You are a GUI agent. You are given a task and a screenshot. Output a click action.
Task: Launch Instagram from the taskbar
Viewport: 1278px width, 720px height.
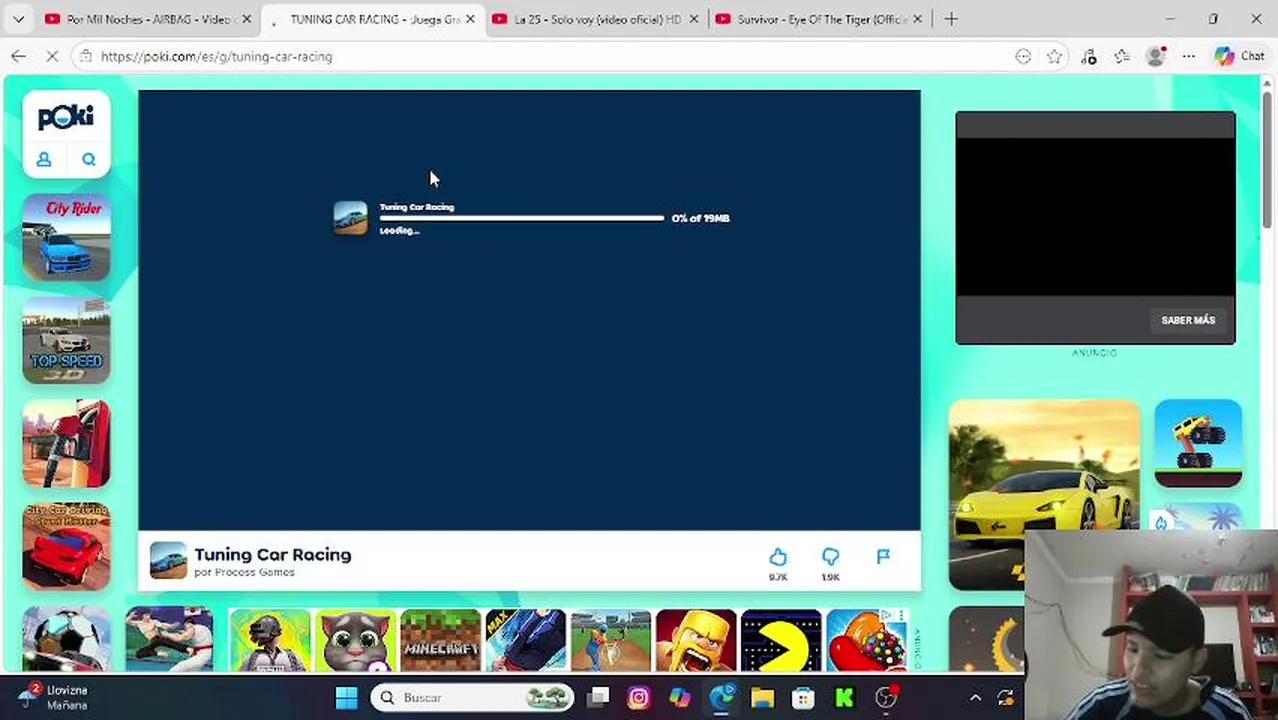[639, 697]
